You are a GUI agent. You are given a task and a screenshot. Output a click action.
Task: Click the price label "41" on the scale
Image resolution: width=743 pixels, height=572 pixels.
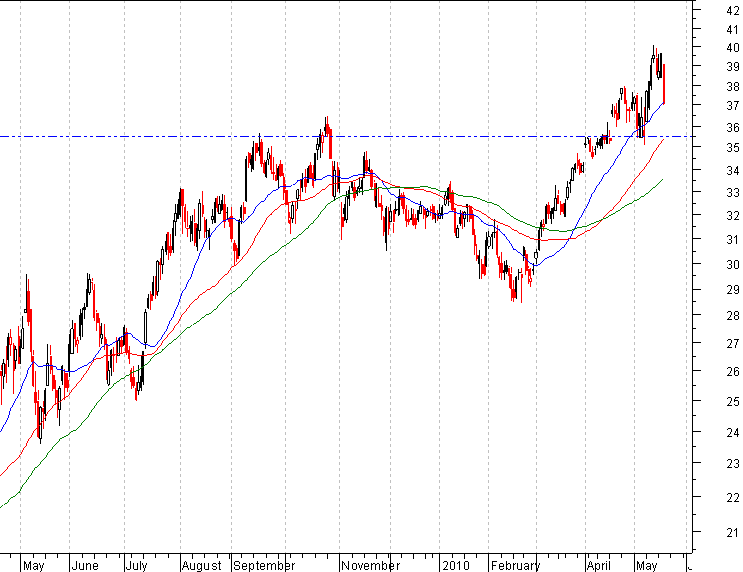pyautogui.click(x=733, y=29)
